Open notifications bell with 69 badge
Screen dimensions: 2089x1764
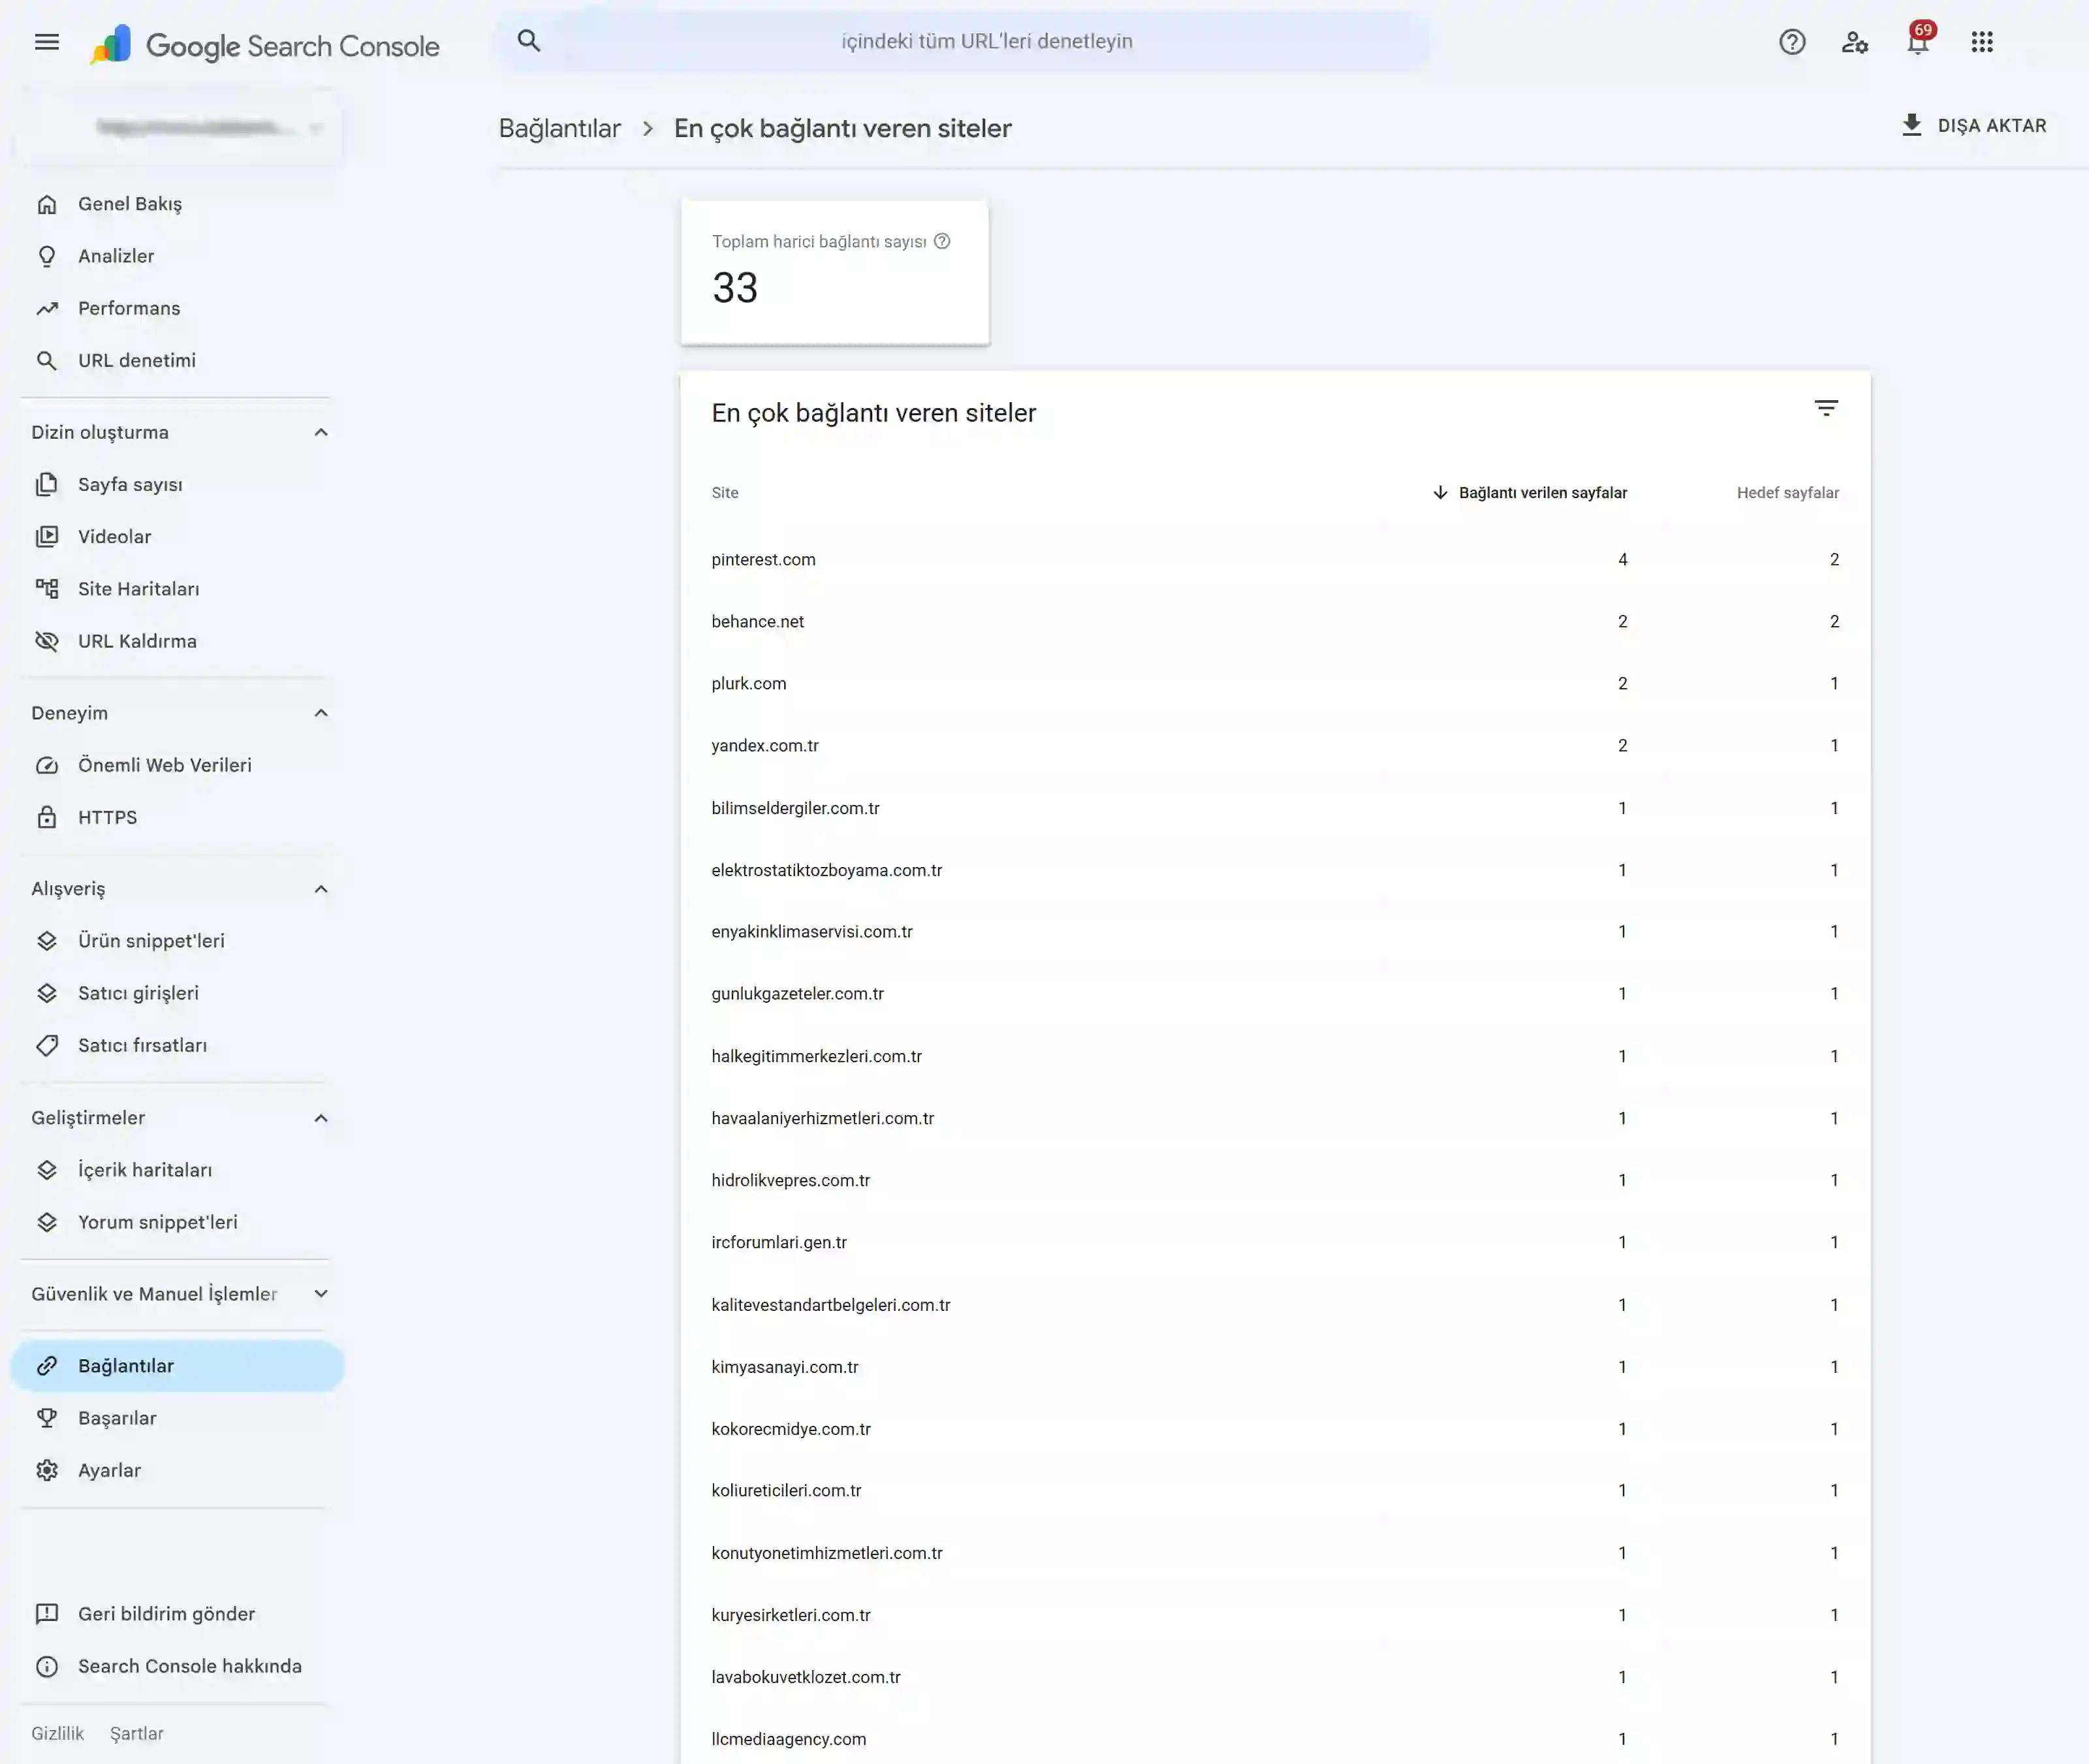tap(1918, 41)
